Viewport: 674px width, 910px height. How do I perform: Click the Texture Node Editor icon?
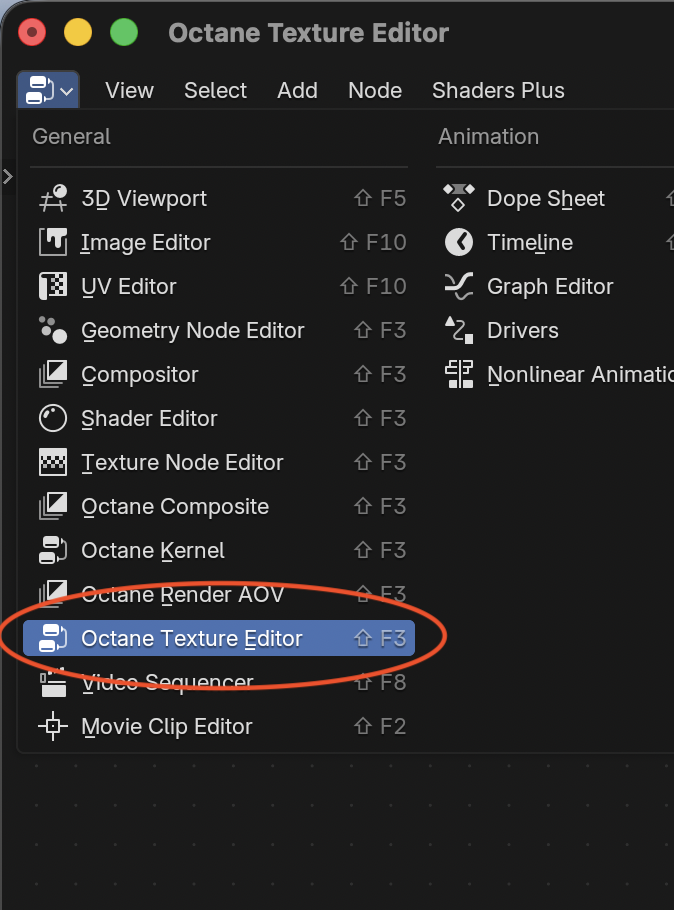[x=53, y=463]
